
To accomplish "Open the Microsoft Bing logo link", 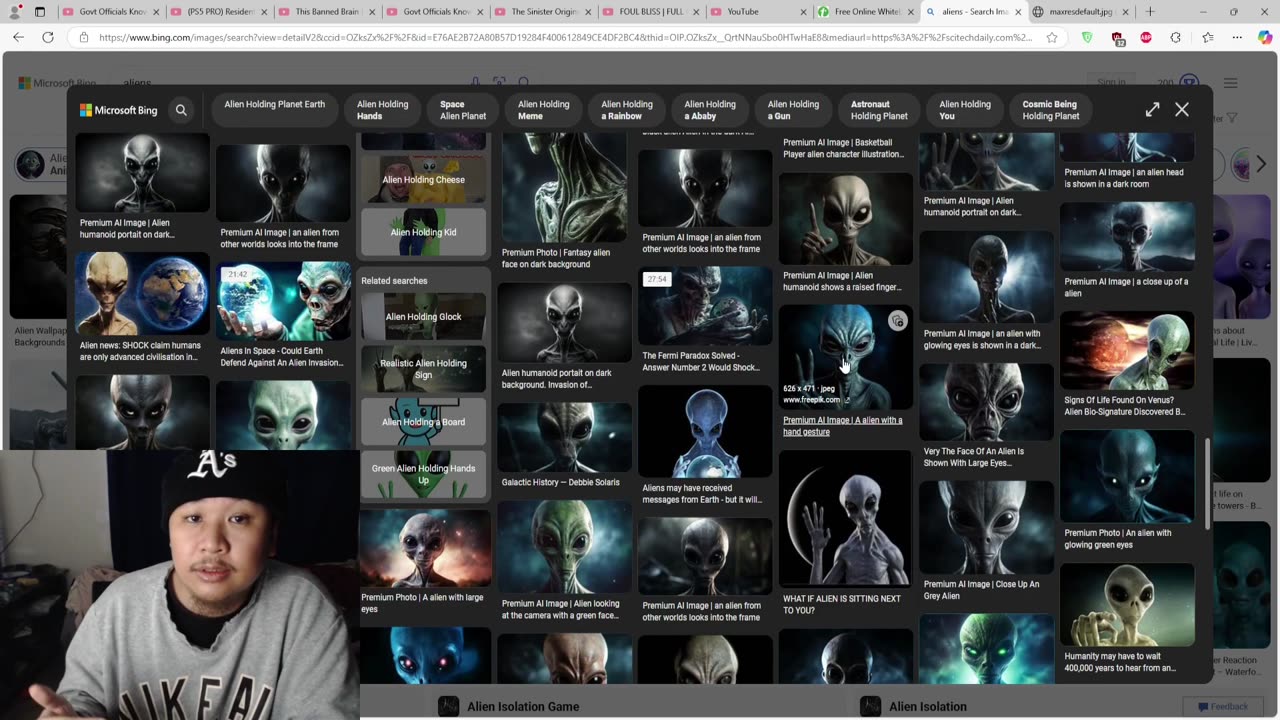I will coord(119,110).
